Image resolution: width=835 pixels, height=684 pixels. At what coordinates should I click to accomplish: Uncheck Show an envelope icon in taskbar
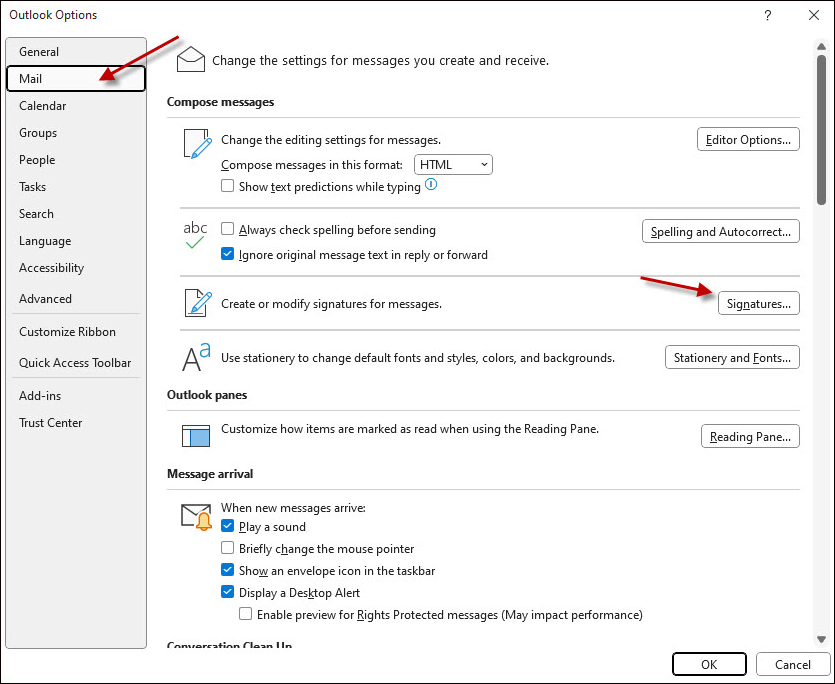227,570
